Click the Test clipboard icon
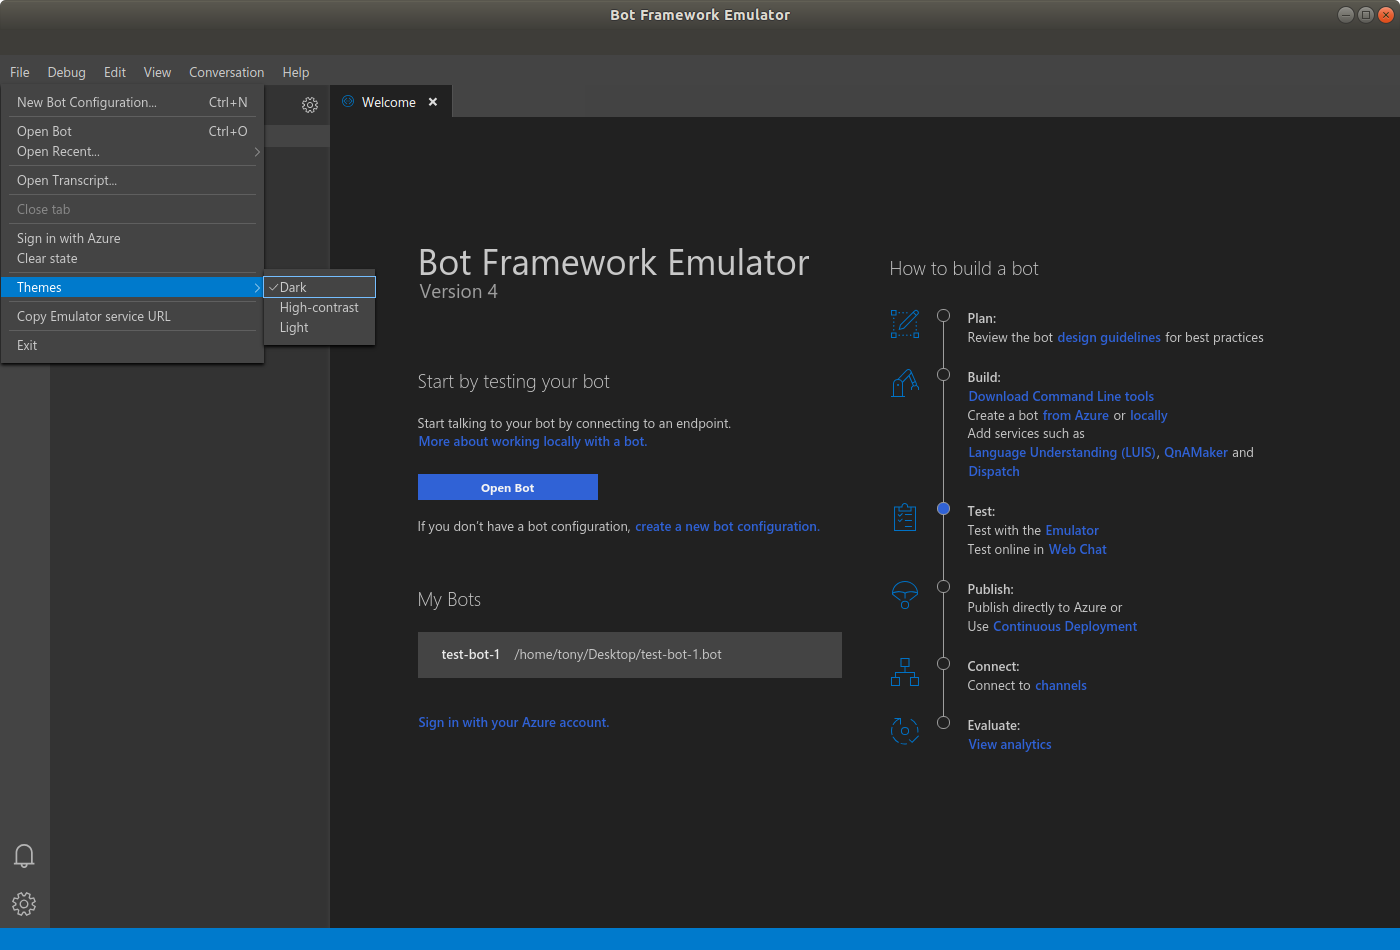1400x950 pixels. tap(905, 517)
